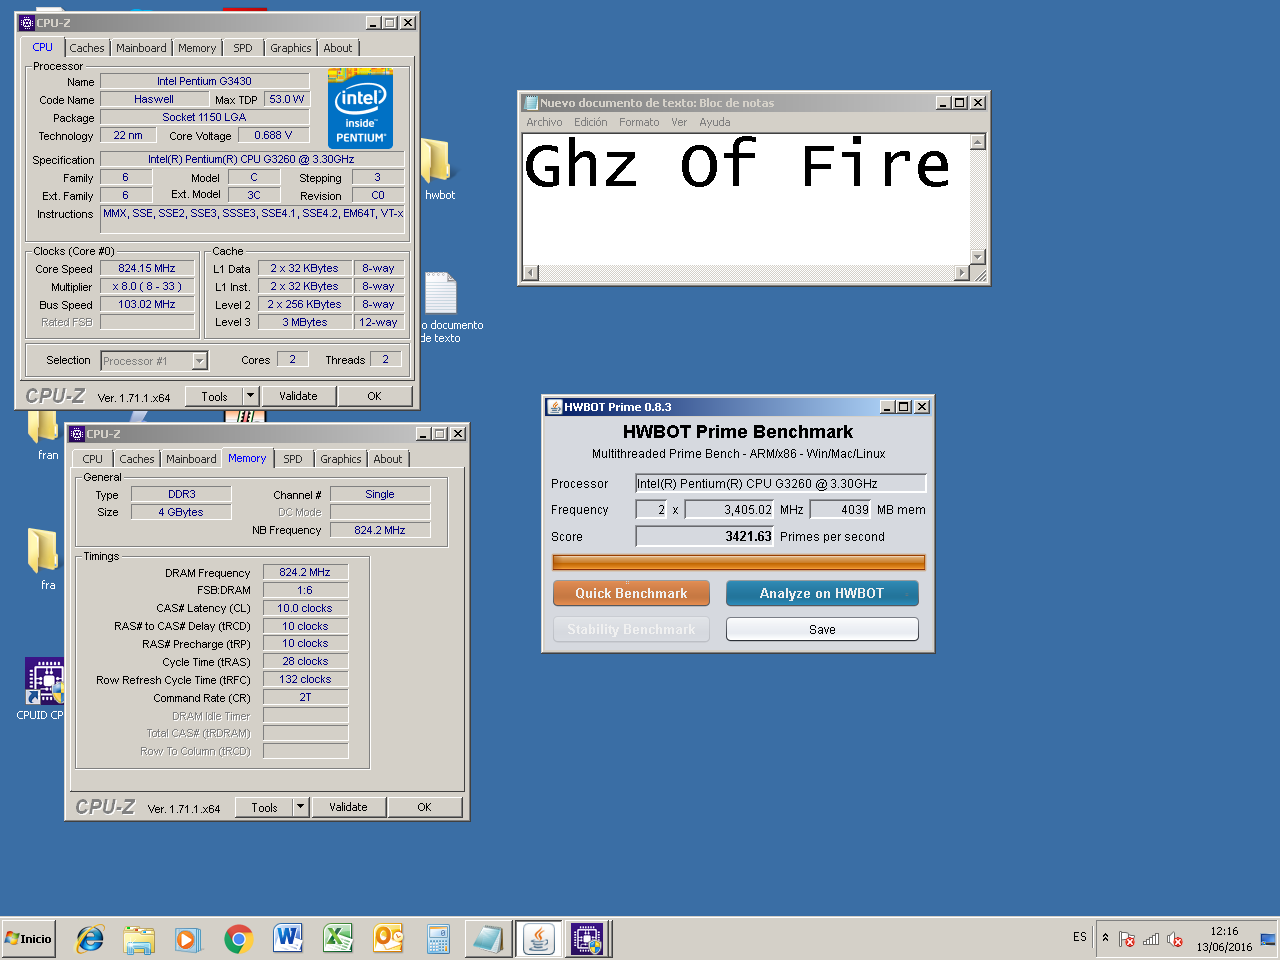Click the ES language indicator

click(x=1080, y=938)
